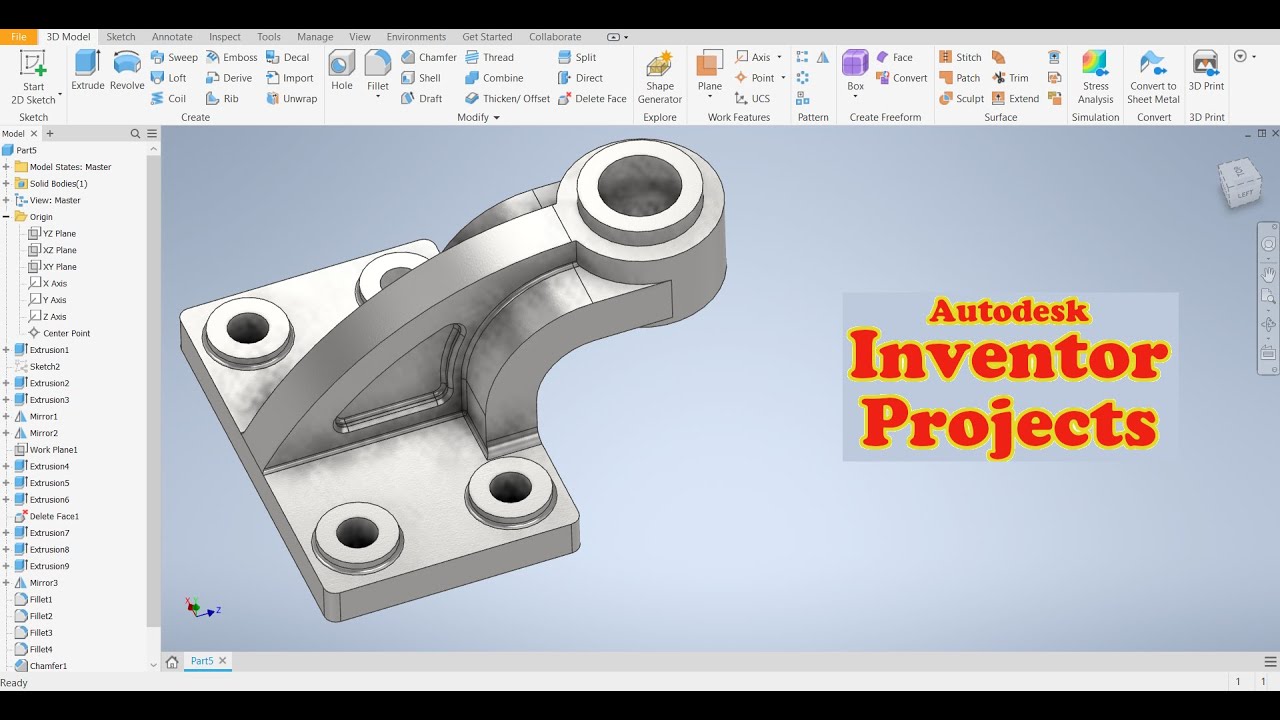Screen dimensions: 1280x720
Task: Click the ViewCube LEFT face
Action: pyautogui.click(x=1243, y=194)
